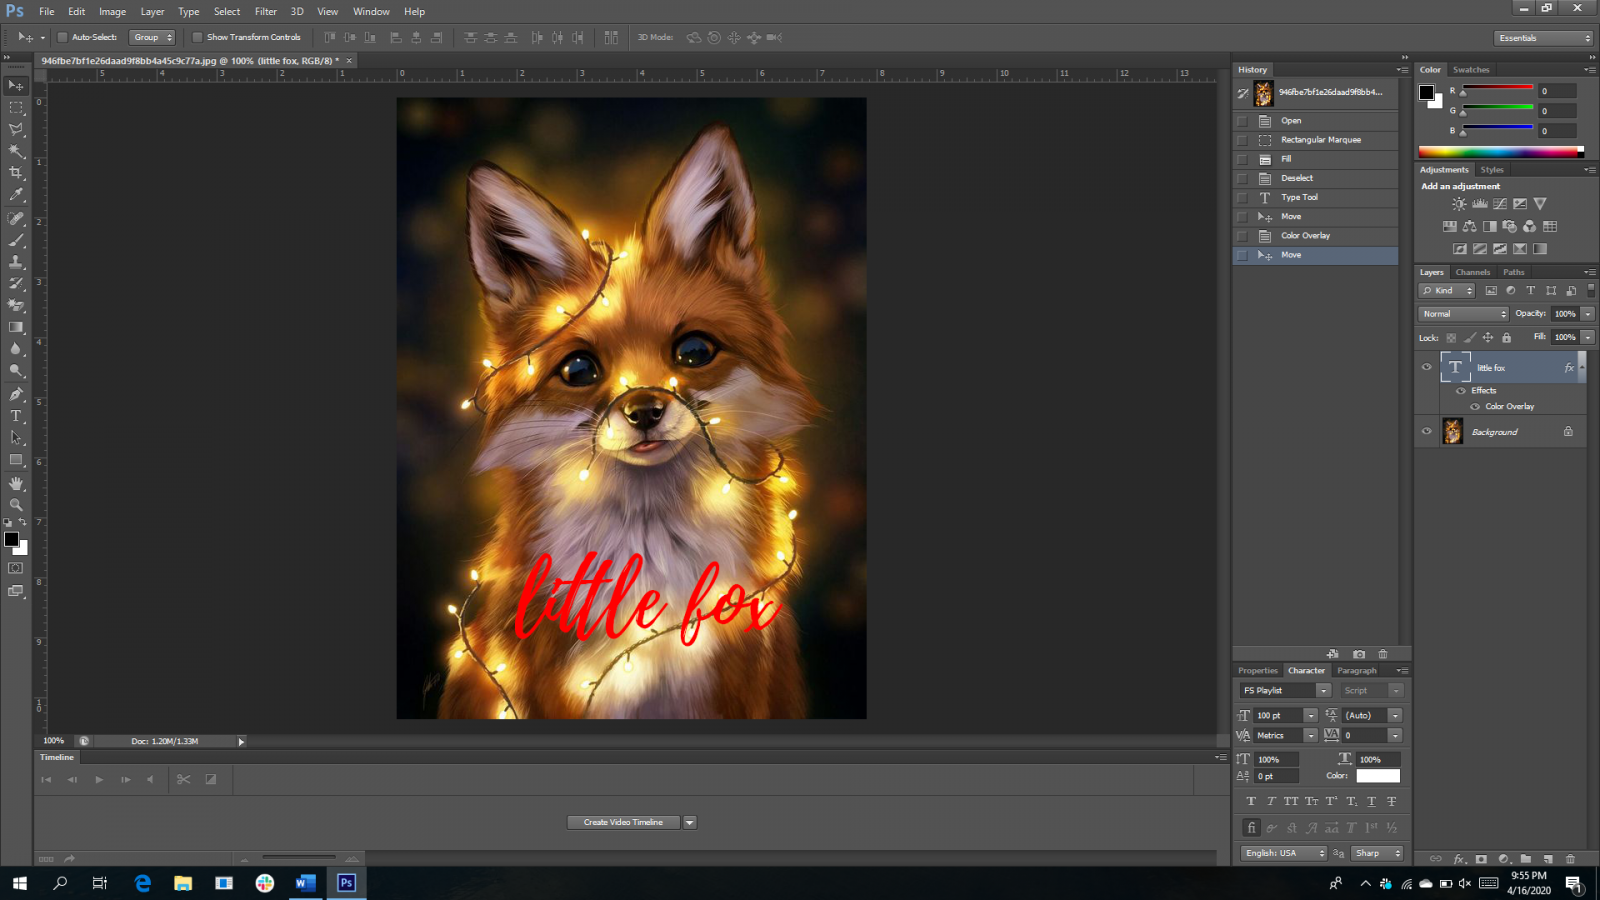Image resolution: width=1600 pixels, height=900 pixels.
Task: Pick the Horizontal Type tool
Action: click(16, 416)
